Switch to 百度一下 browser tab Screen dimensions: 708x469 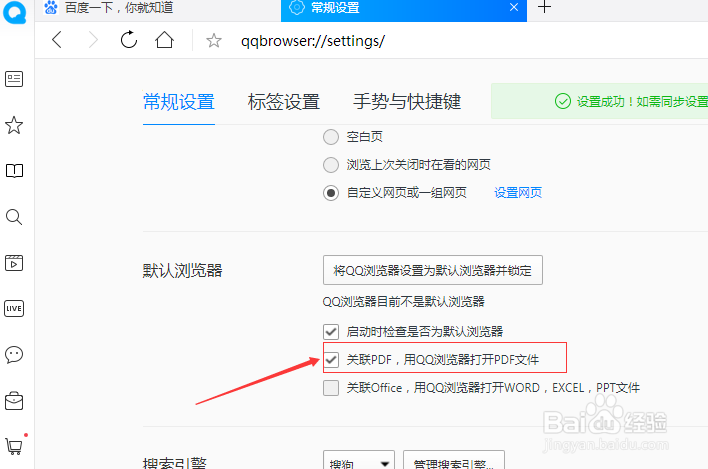[158, 9]
